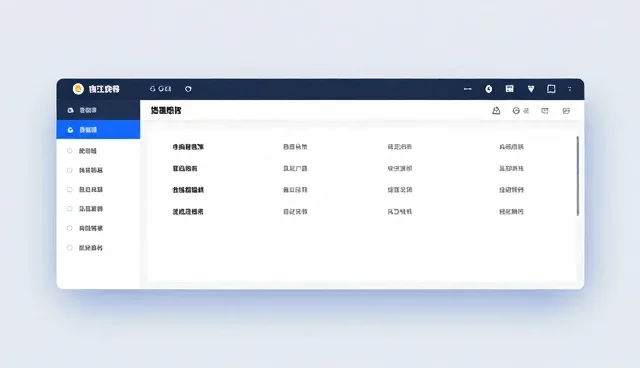
Task: Click the flask-shaped icon in content header
Action: [x=496, y=111]
